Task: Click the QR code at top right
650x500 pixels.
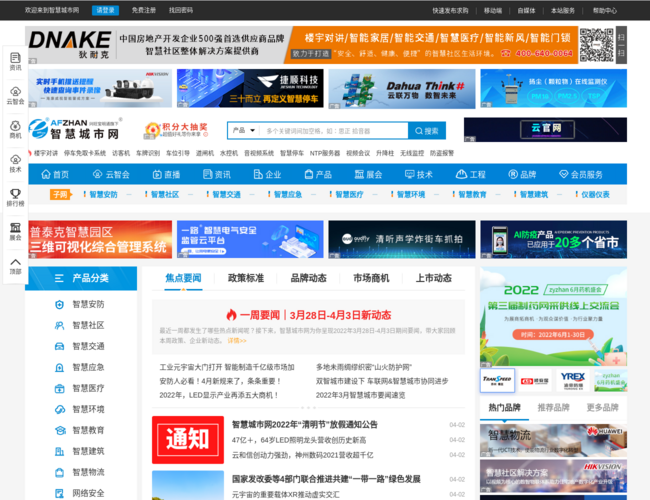Action: click(596, 44)
